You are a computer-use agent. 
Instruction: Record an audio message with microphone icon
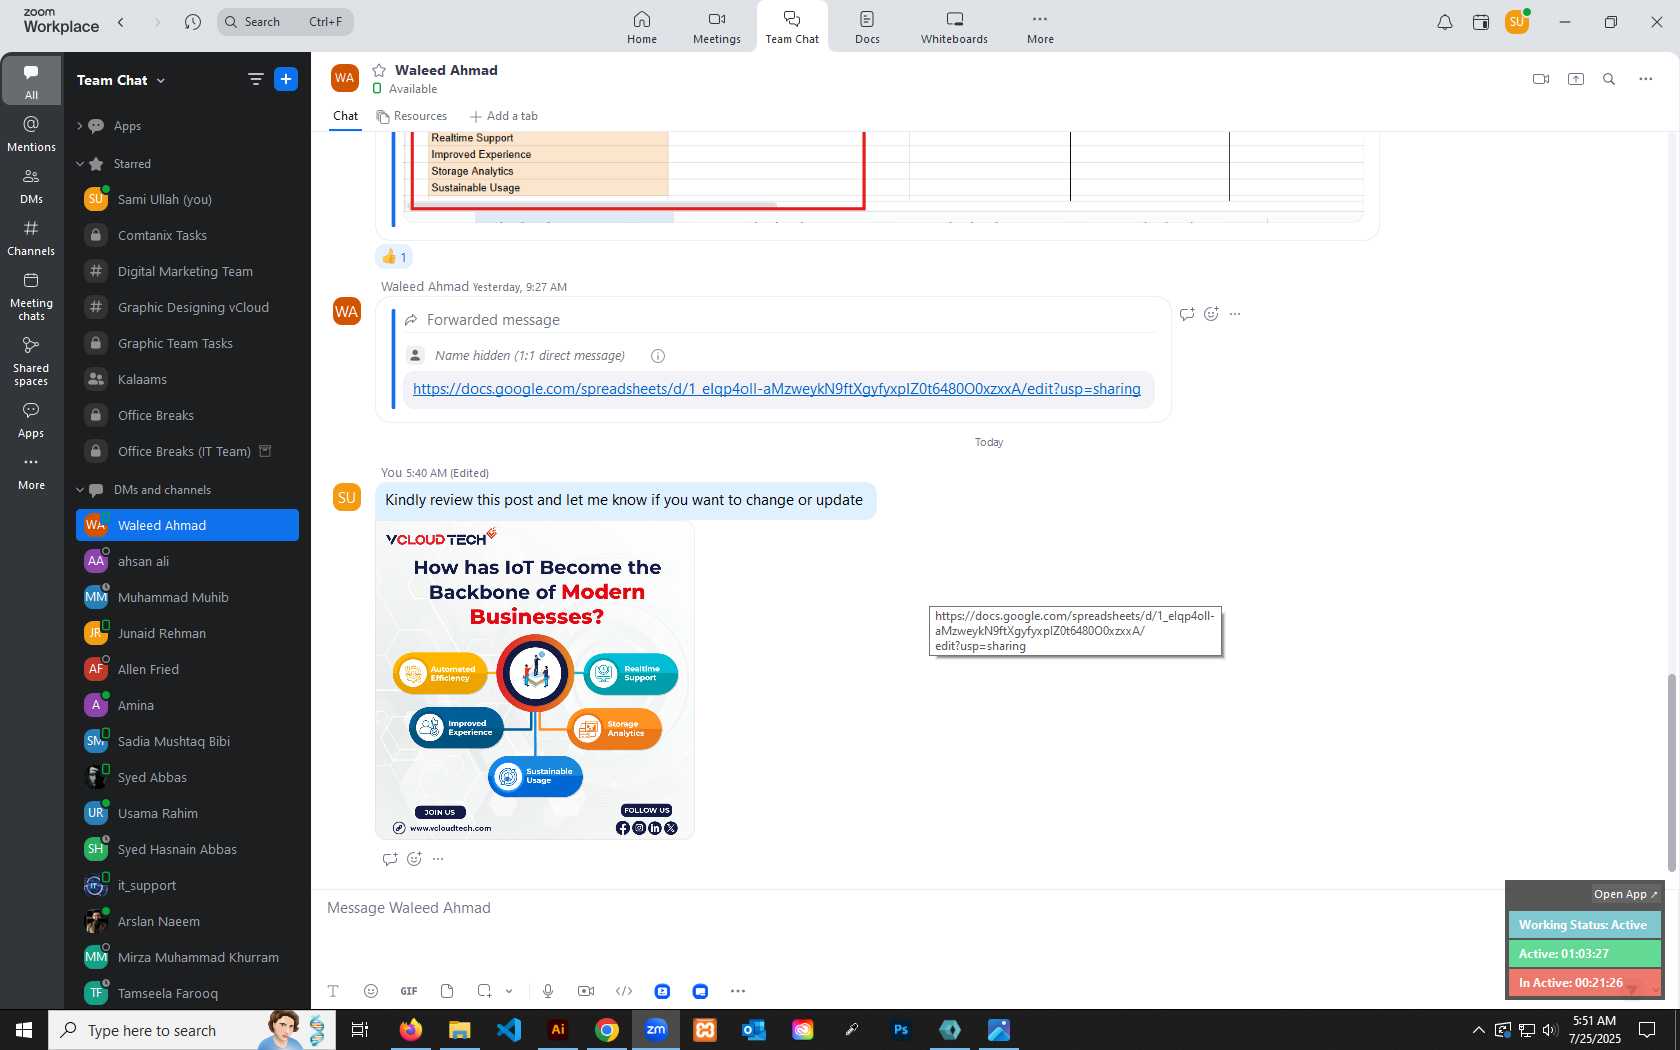[548, 991]
